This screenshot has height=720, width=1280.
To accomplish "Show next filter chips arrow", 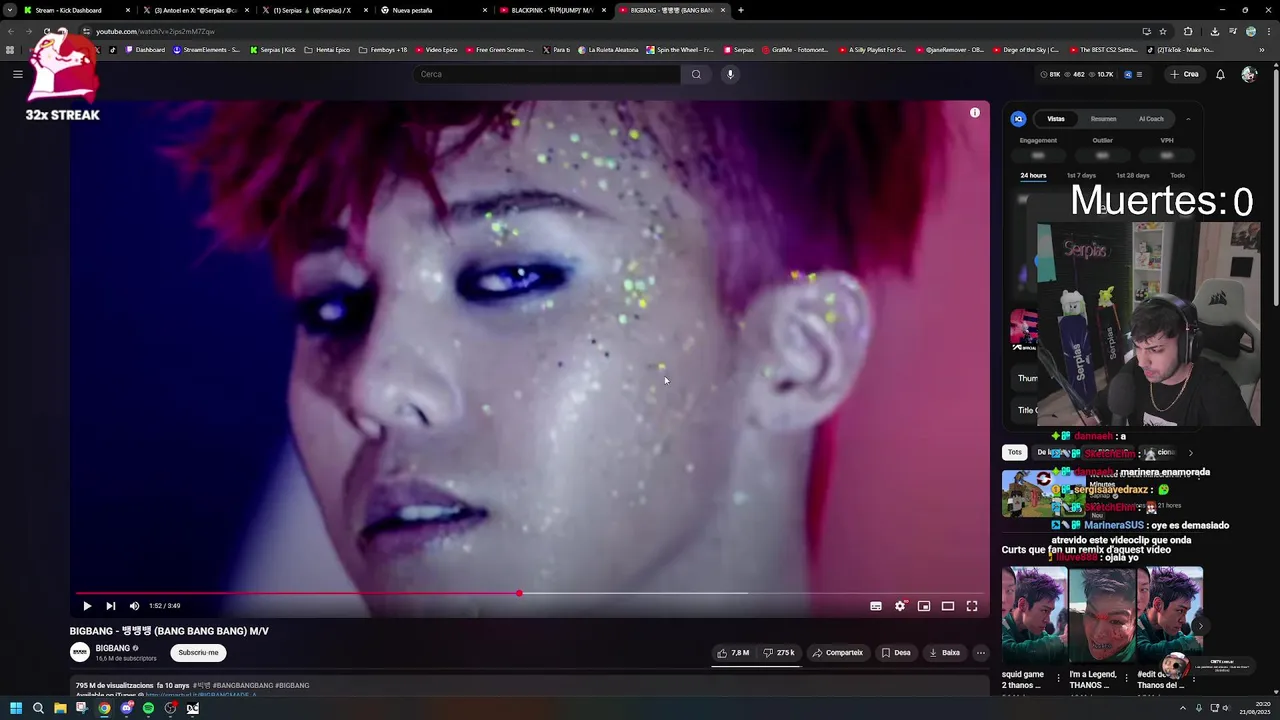I will coord(1190,452).
